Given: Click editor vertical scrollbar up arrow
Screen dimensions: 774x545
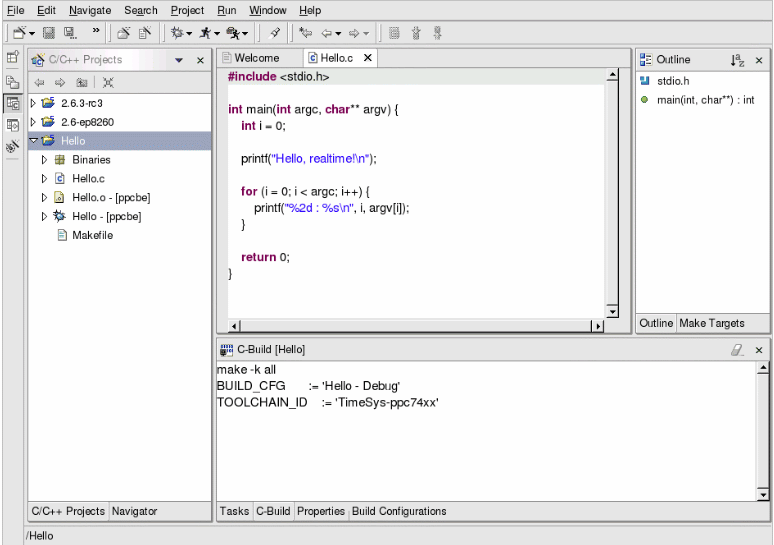Looking at the screenshot, I should (x=612, y=75).
